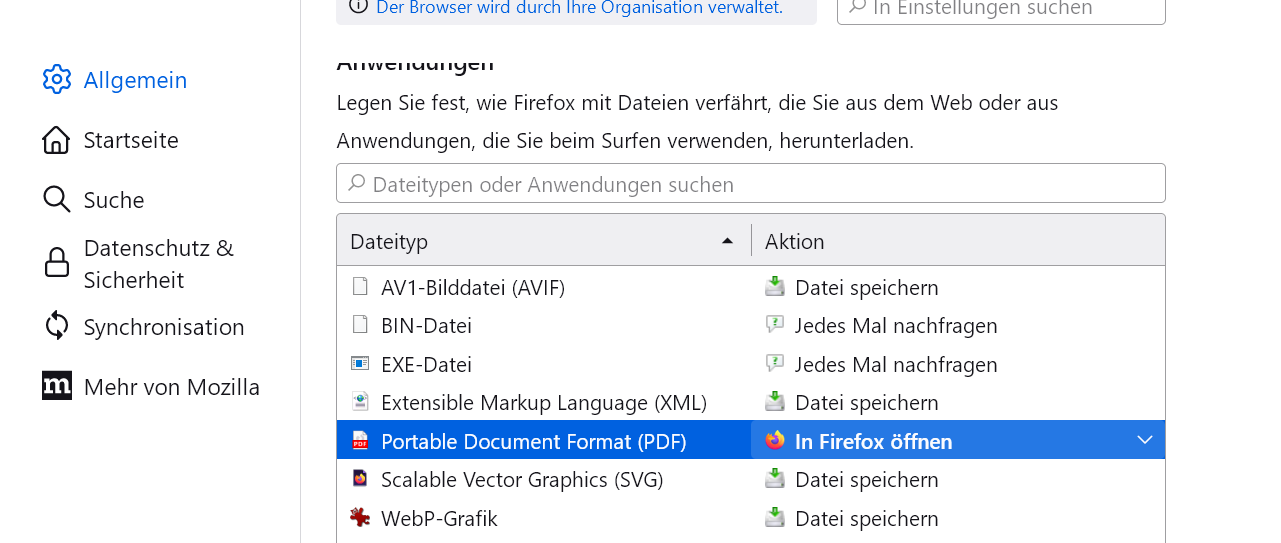Open the organization management notice link
The height and width of the screenshot is (543, 1281).
pyautogui.click(x=579, y=8)
